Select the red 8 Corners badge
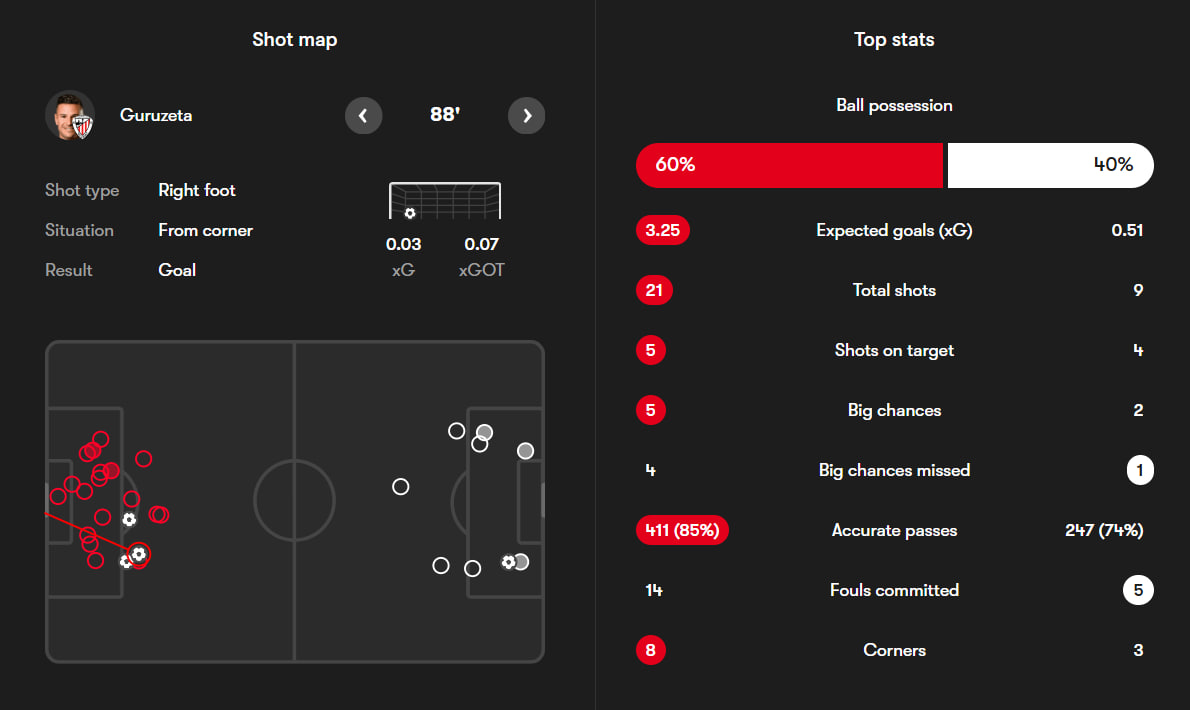 [x=651, y=650]
